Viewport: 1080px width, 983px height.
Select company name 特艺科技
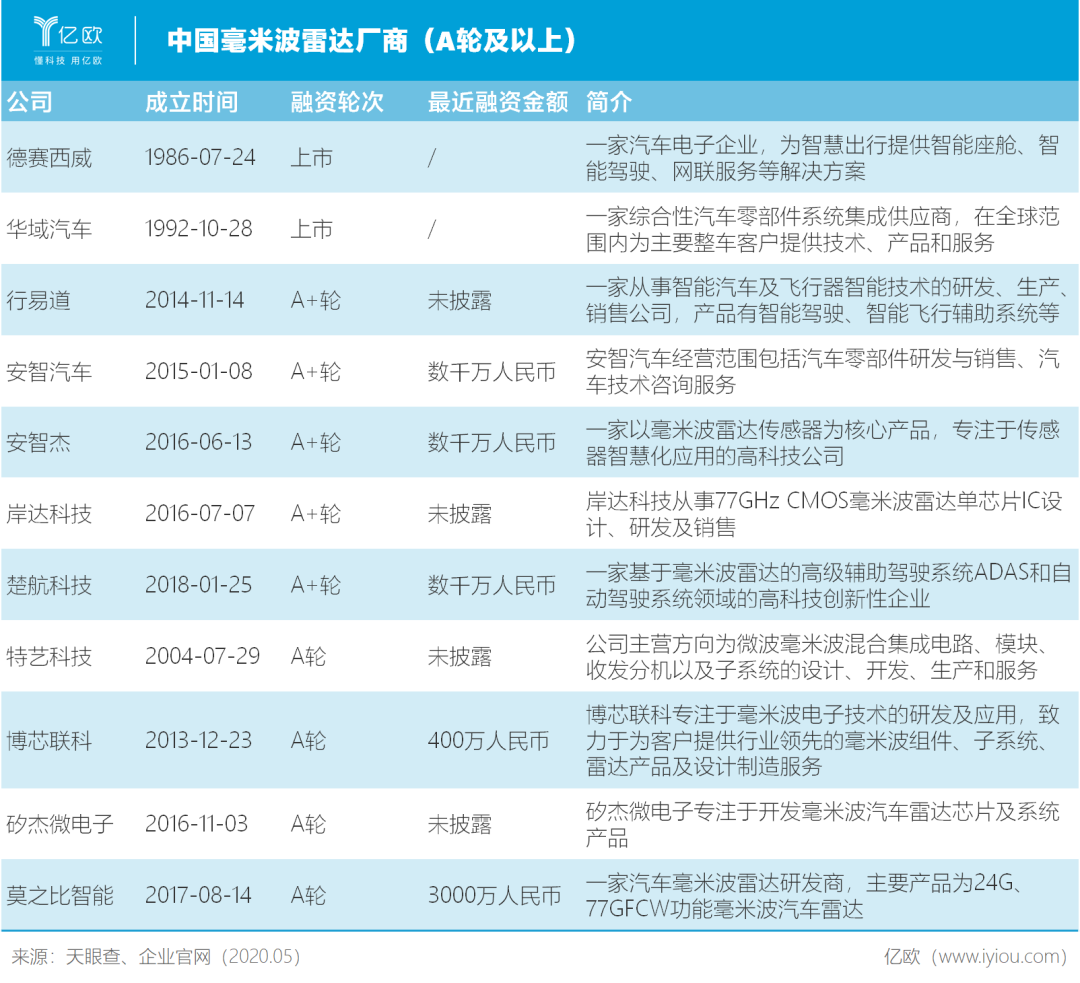click(49, 656)
